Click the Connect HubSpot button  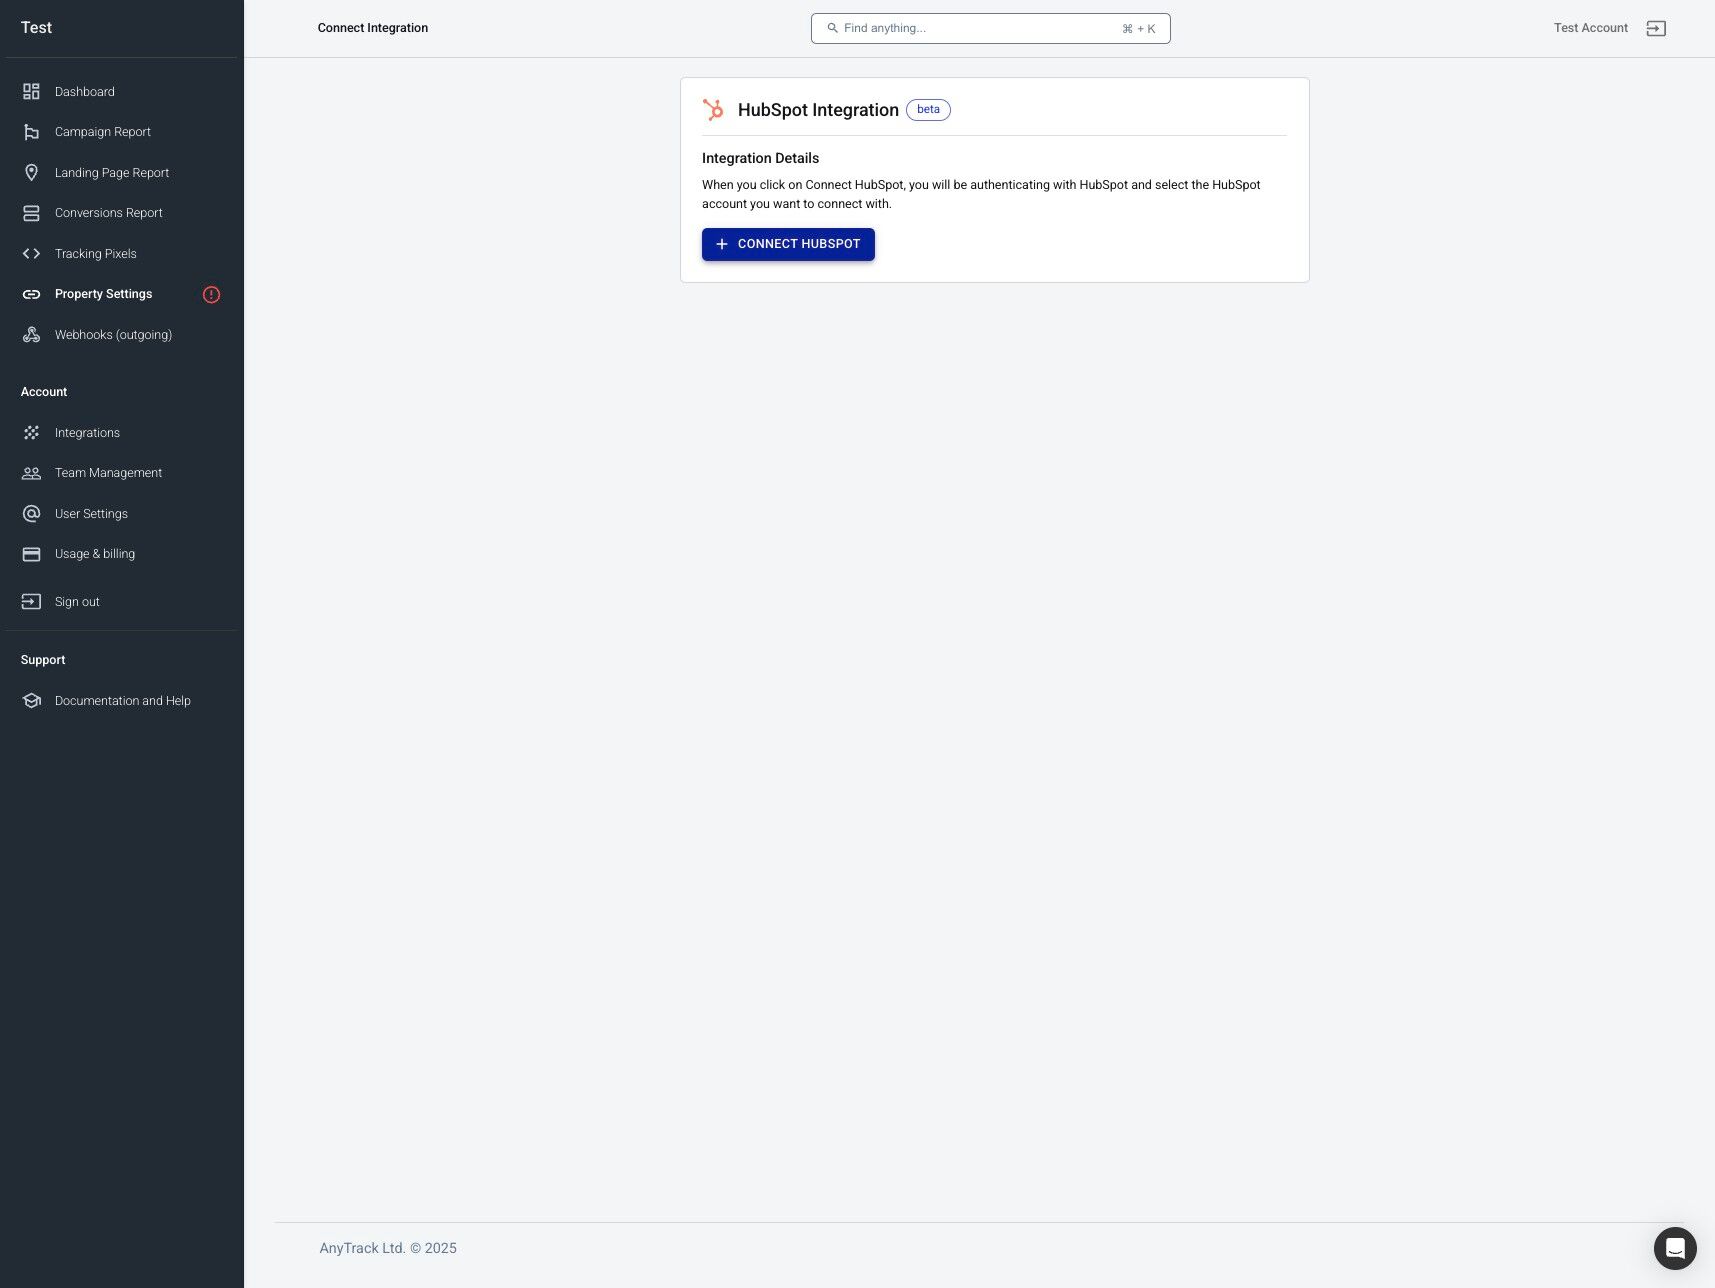(x=788, y=244)
